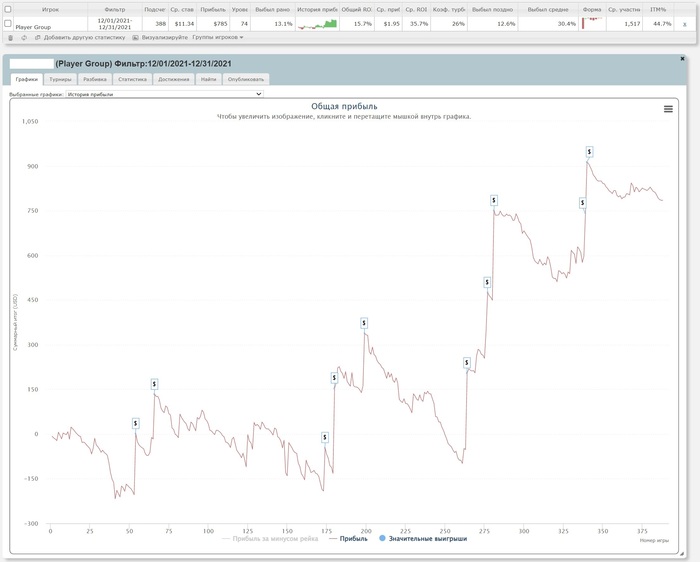Click the topmost $ marker above 900

(589, 152)
